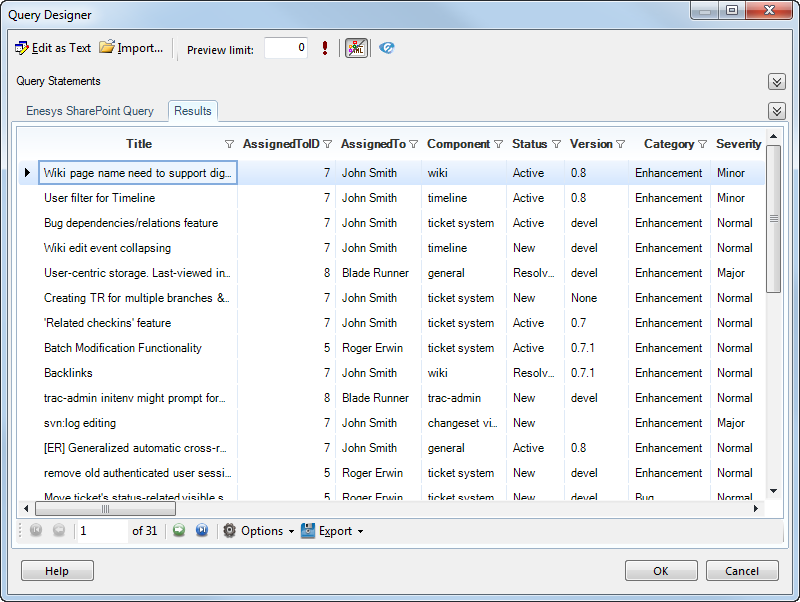Click the horizontal scrollbar thumb
This screenshot has height=602, width=800.
pos(104,509)
